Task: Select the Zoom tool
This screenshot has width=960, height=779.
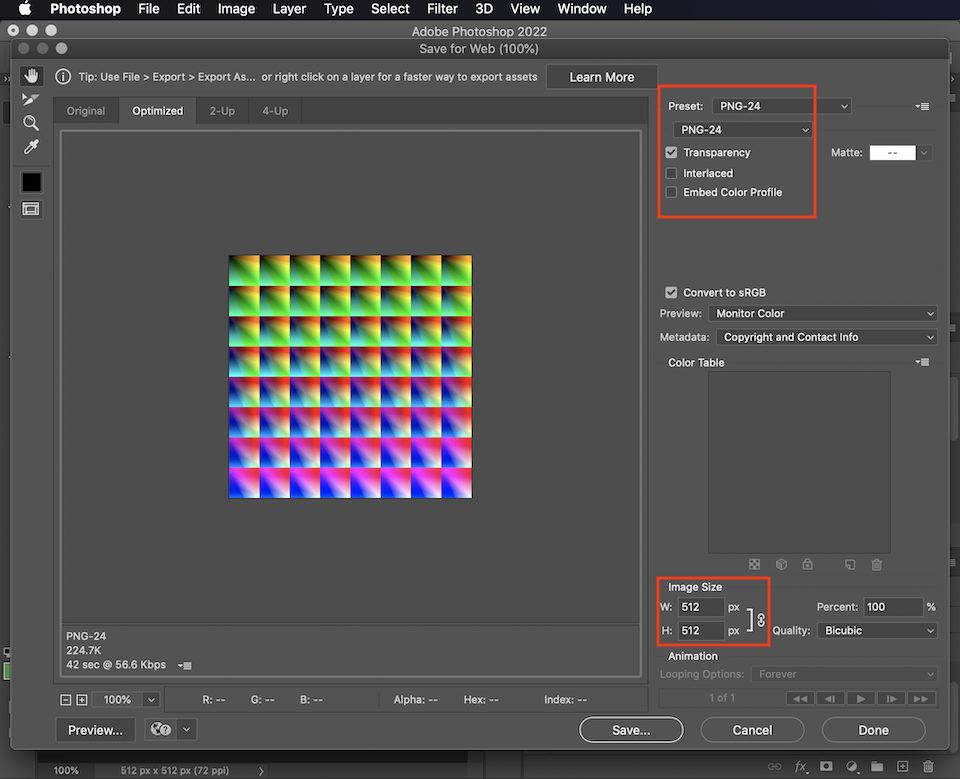Action: 31,123
